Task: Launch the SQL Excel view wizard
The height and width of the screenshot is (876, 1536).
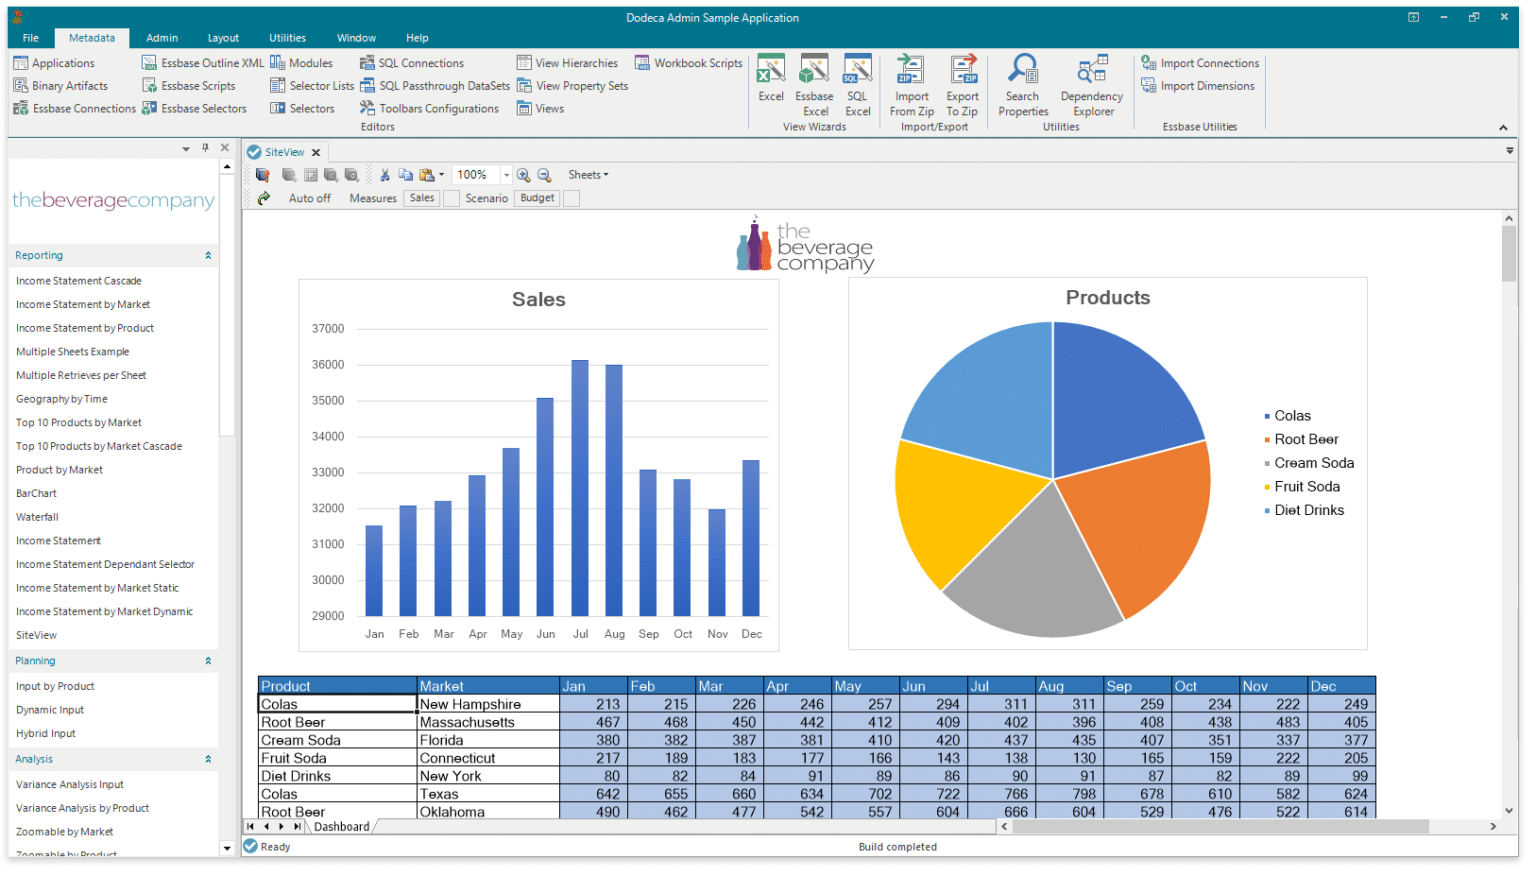Action: click(x=857, y=85)
